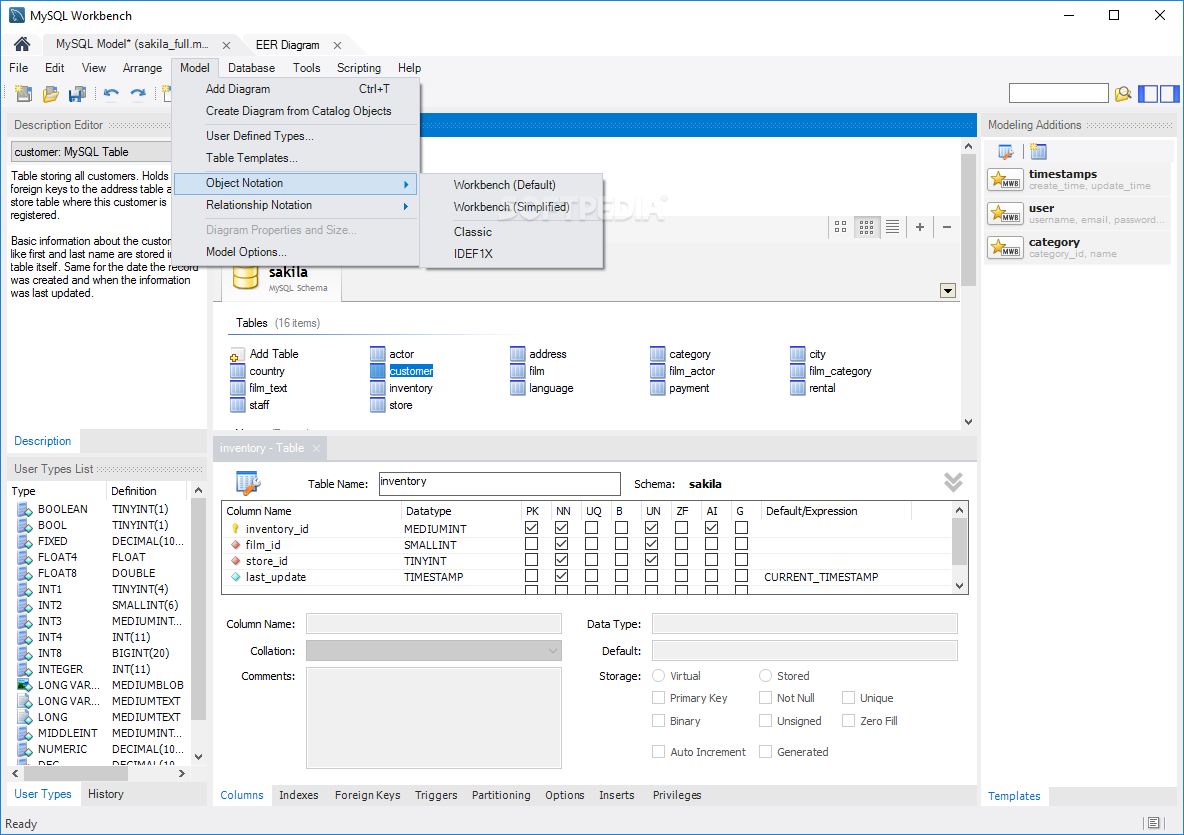Image resolution: width=1184 pixels, height=835 pixels.
Task: Enable the Auto Increment checkbox
Action: pos(658,752)
